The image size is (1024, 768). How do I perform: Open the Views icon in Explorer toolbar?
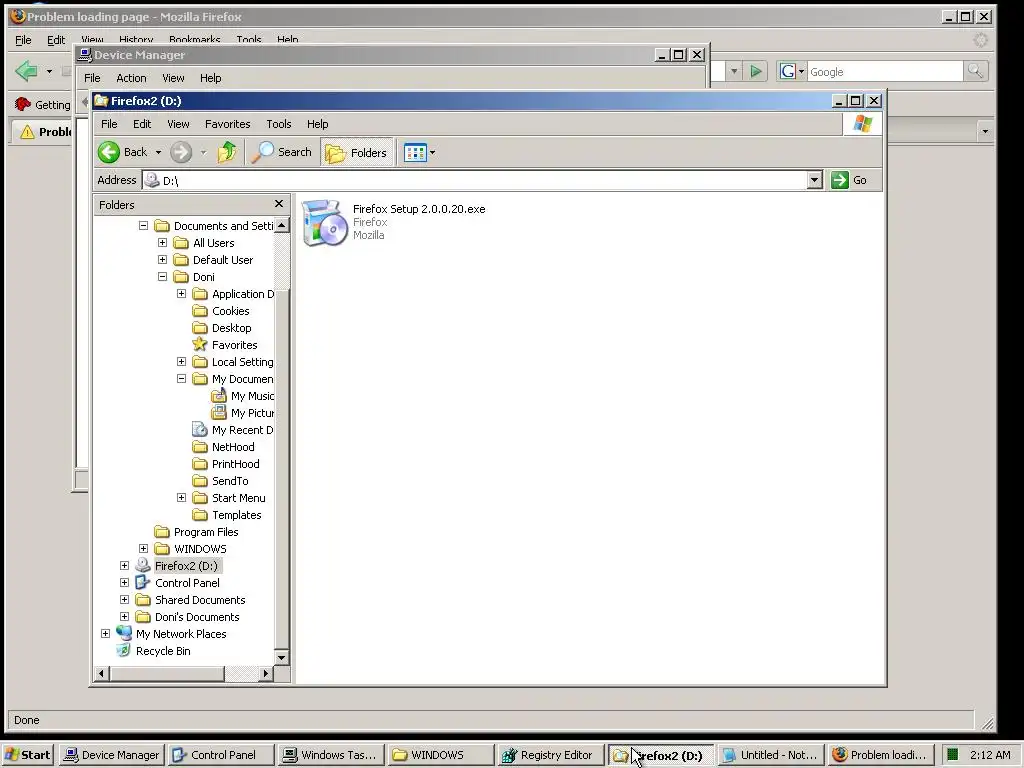point(415,153)
